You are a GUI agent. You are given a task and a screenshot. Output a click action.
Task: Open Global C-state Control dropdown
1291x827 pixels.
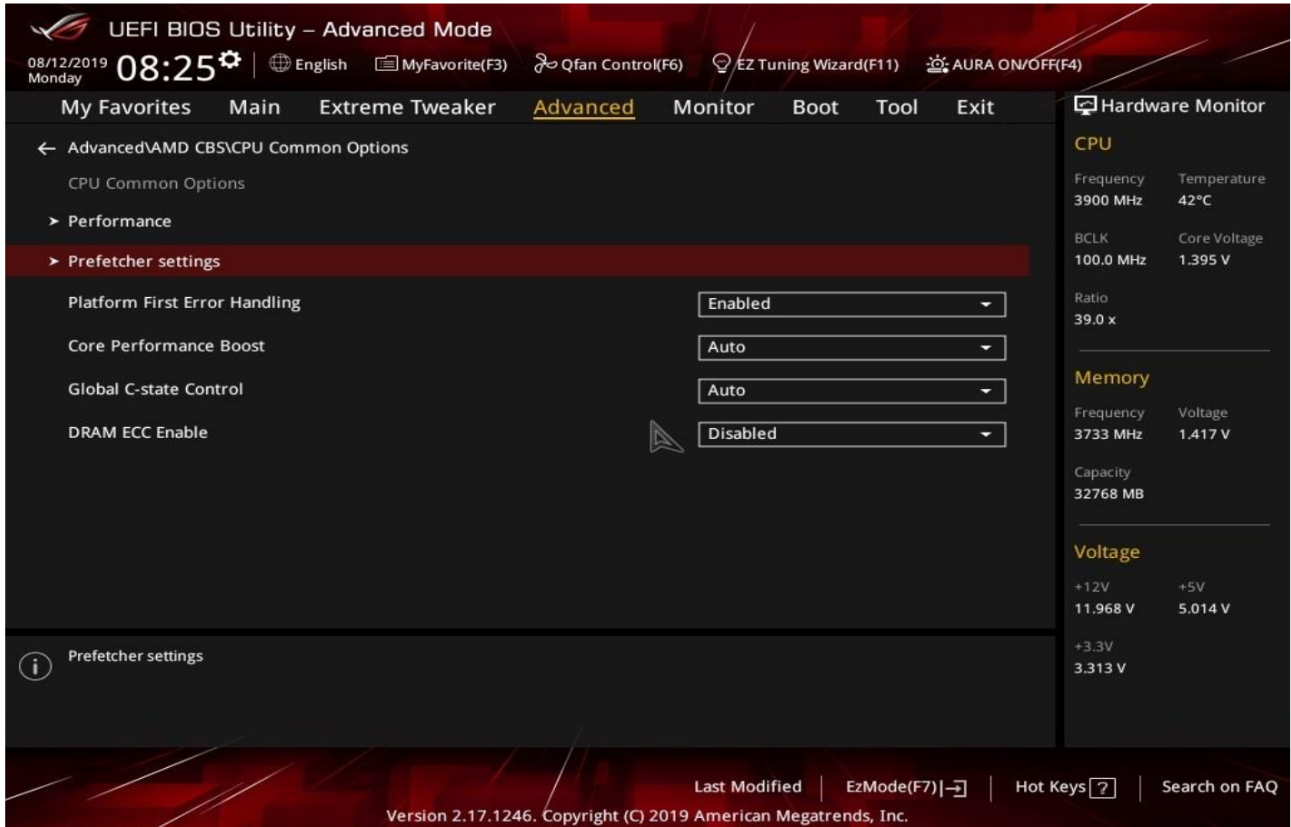tap(851, 391)
